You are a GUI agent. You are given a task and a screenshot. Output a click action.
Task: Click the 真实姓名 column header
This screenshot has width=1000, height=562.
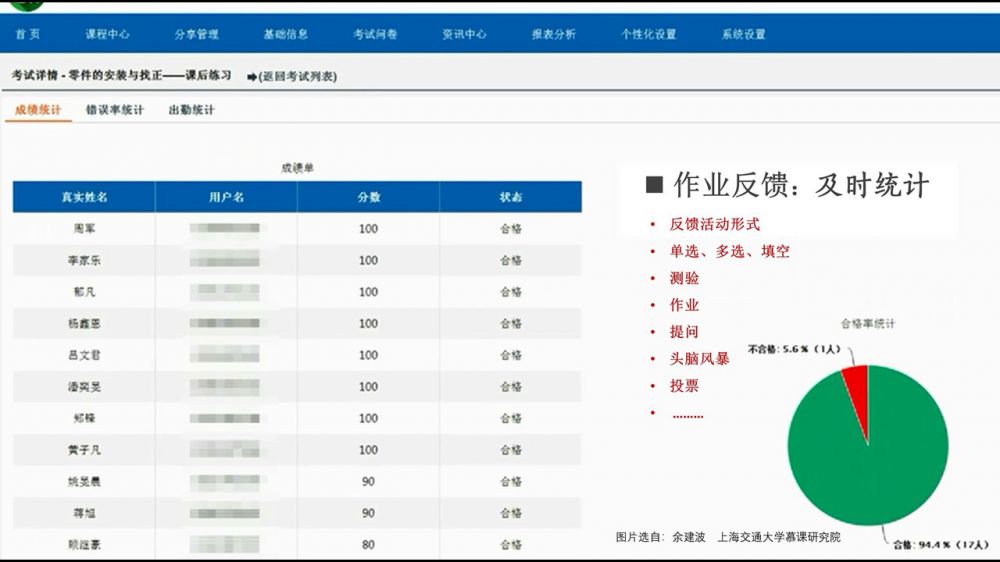84,197
